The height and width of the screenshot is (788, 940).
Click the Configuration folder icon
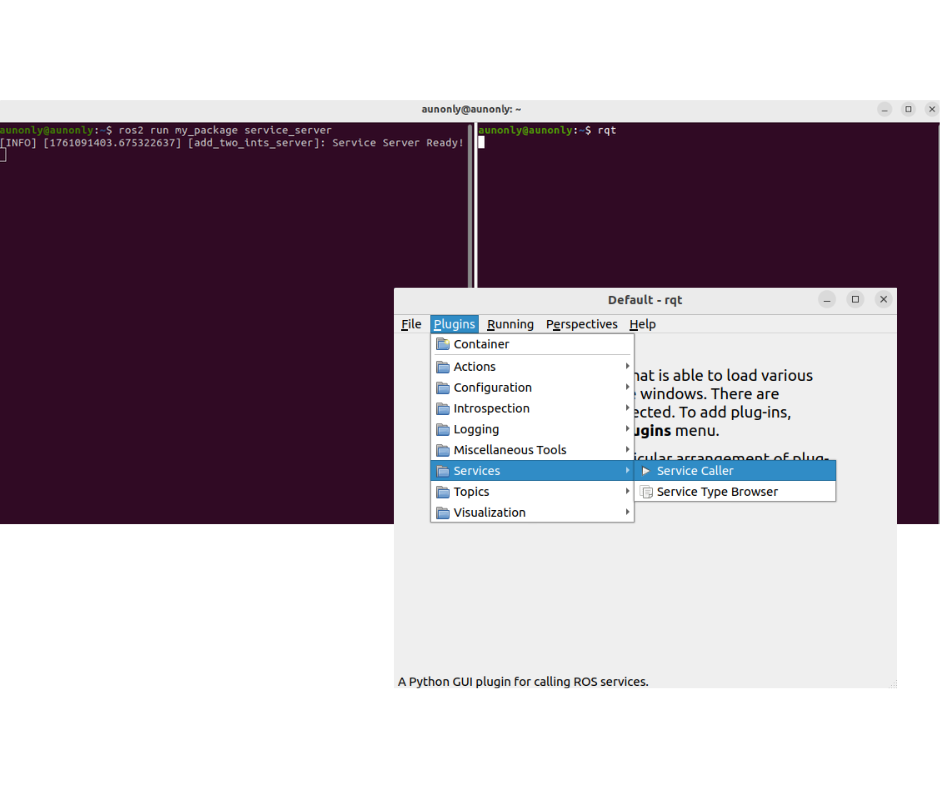coord(443,388)
